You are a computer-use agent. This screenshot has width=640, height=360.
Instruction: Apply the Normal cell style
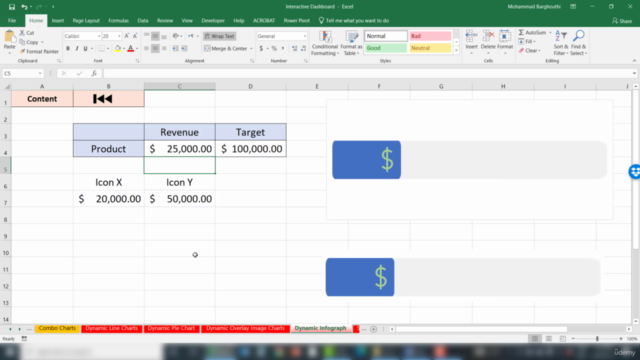click(x=386, y=36)
